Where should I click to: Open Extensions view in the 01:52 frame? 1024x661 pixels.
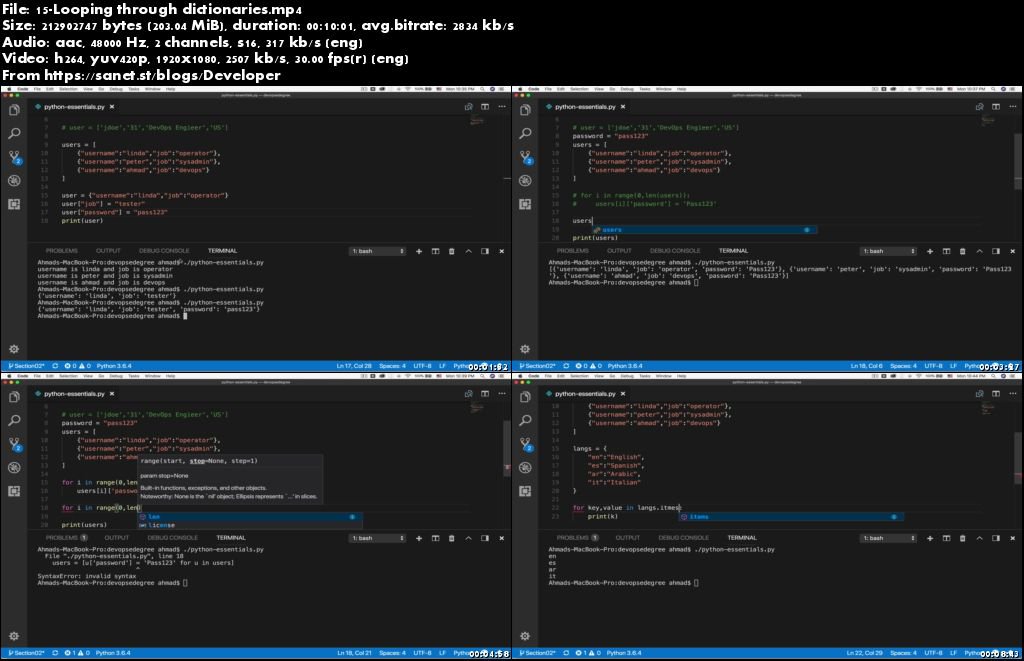pos(14,204)
